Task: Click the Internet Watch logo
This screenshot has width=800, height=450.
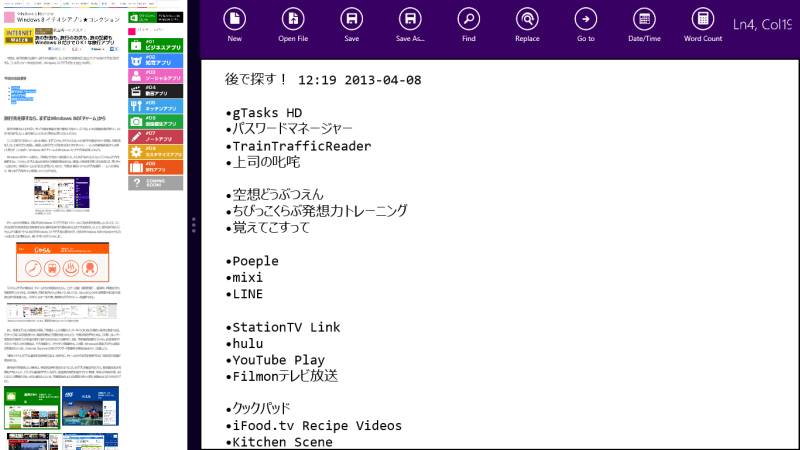Action: (x=19, y=34)
